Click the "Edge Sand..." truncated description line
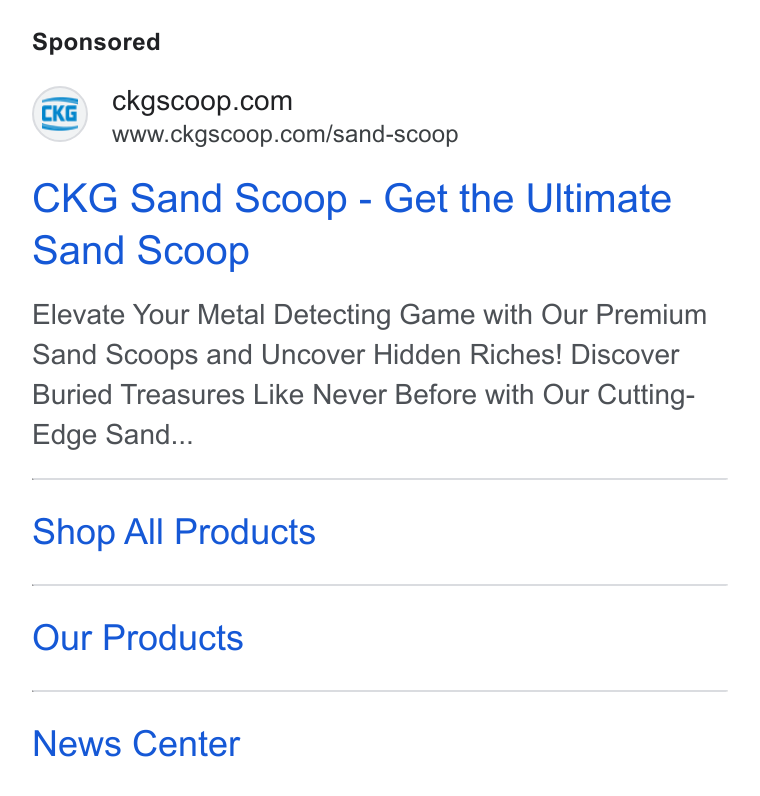This screenshot has height=796, width=760. tap(113, 435)
